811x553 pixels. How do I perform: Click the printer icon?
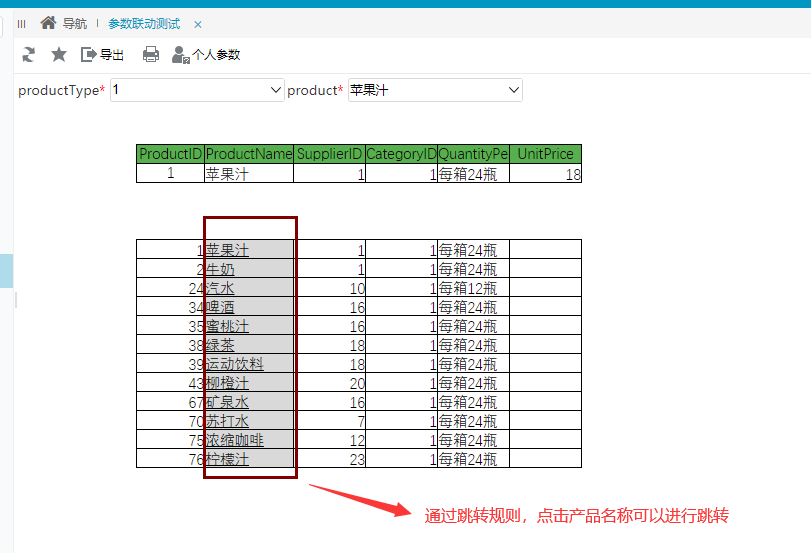(151, 54)
